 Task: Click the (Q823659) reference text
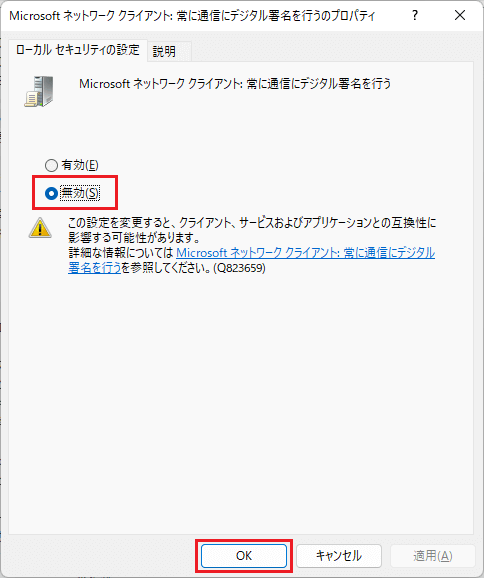coord(239,268)
